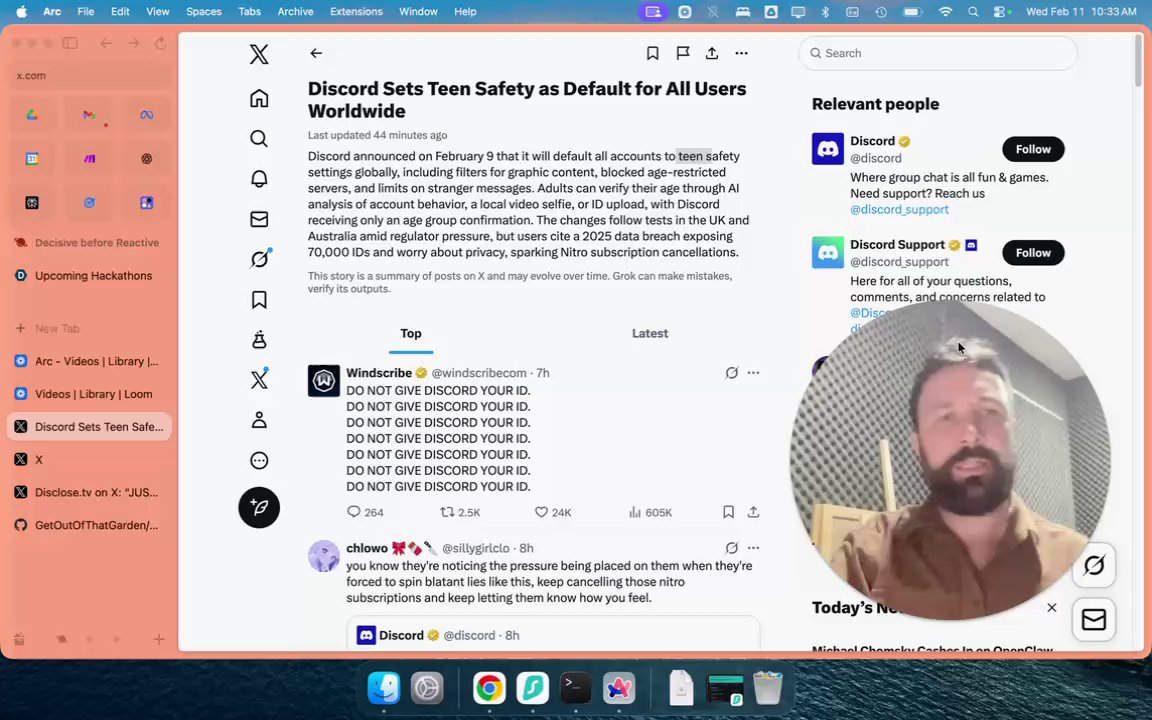This screenshot has width=1152, height=720.
Task: Share the Windscribe post
Action: pyautogui.click(x=753, y=512)
